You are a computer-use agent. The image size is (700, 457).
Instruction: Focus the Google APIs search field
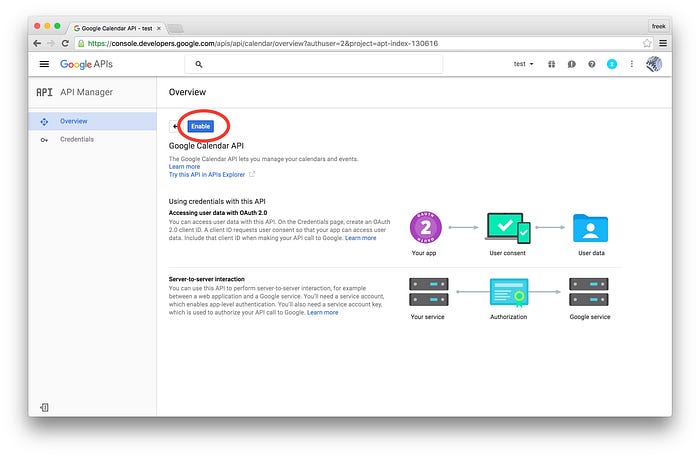click(x=314, y=64)
